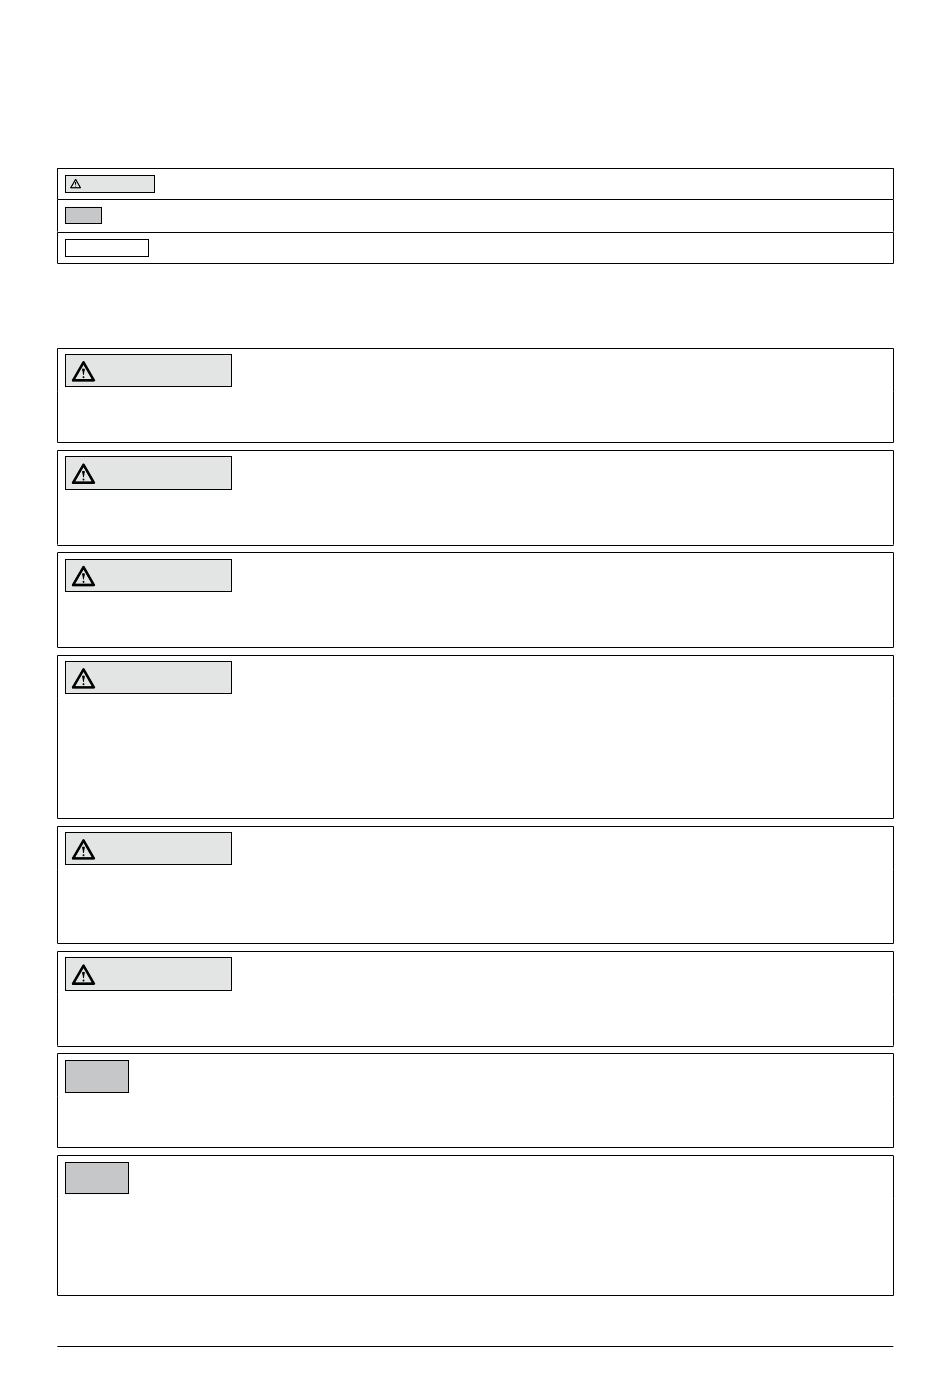Click the small warning triangle in the legend table
This screenshot has height=1378, width=950.
(75, 184)
